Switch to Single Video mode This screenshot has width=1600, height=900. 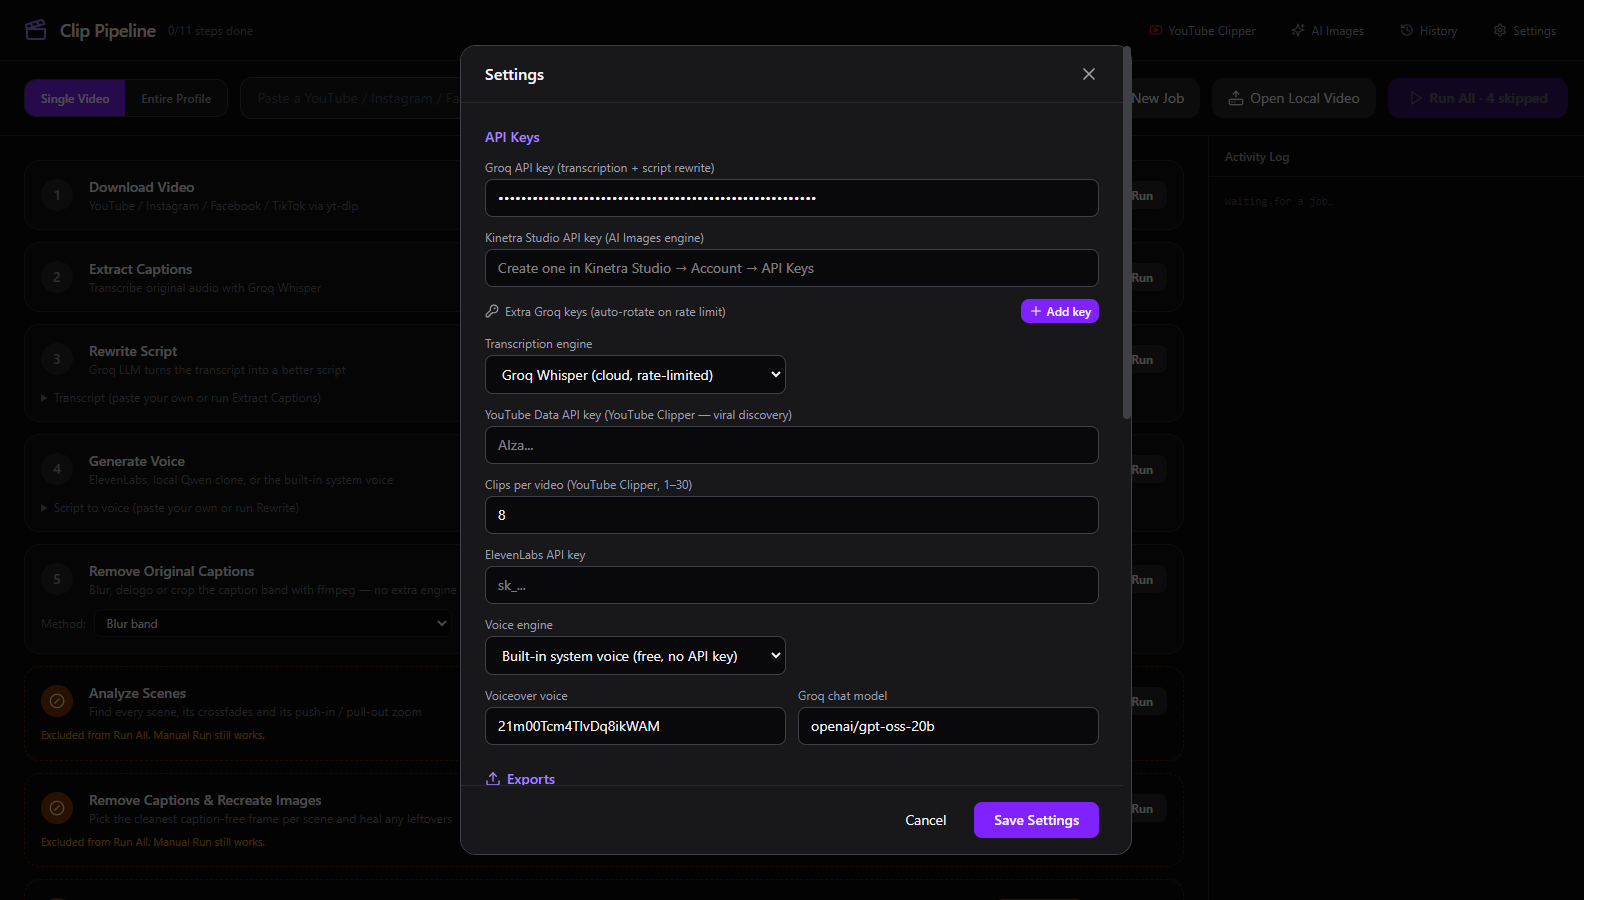pyautogui.click(x=75, y=98)
